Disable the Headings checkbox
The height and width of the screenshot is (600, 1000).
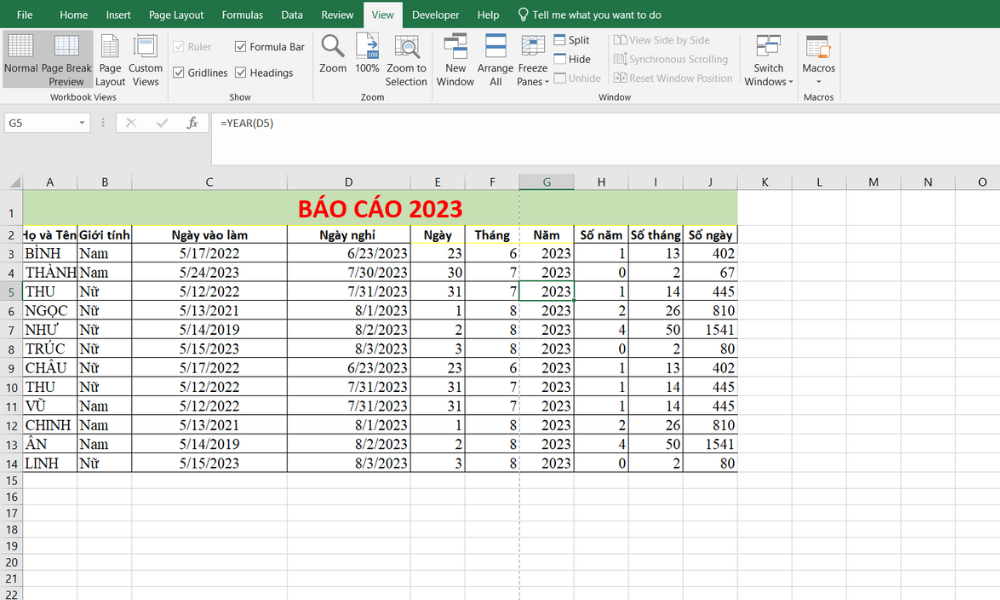pyautogui.click(x=240, y=72)
